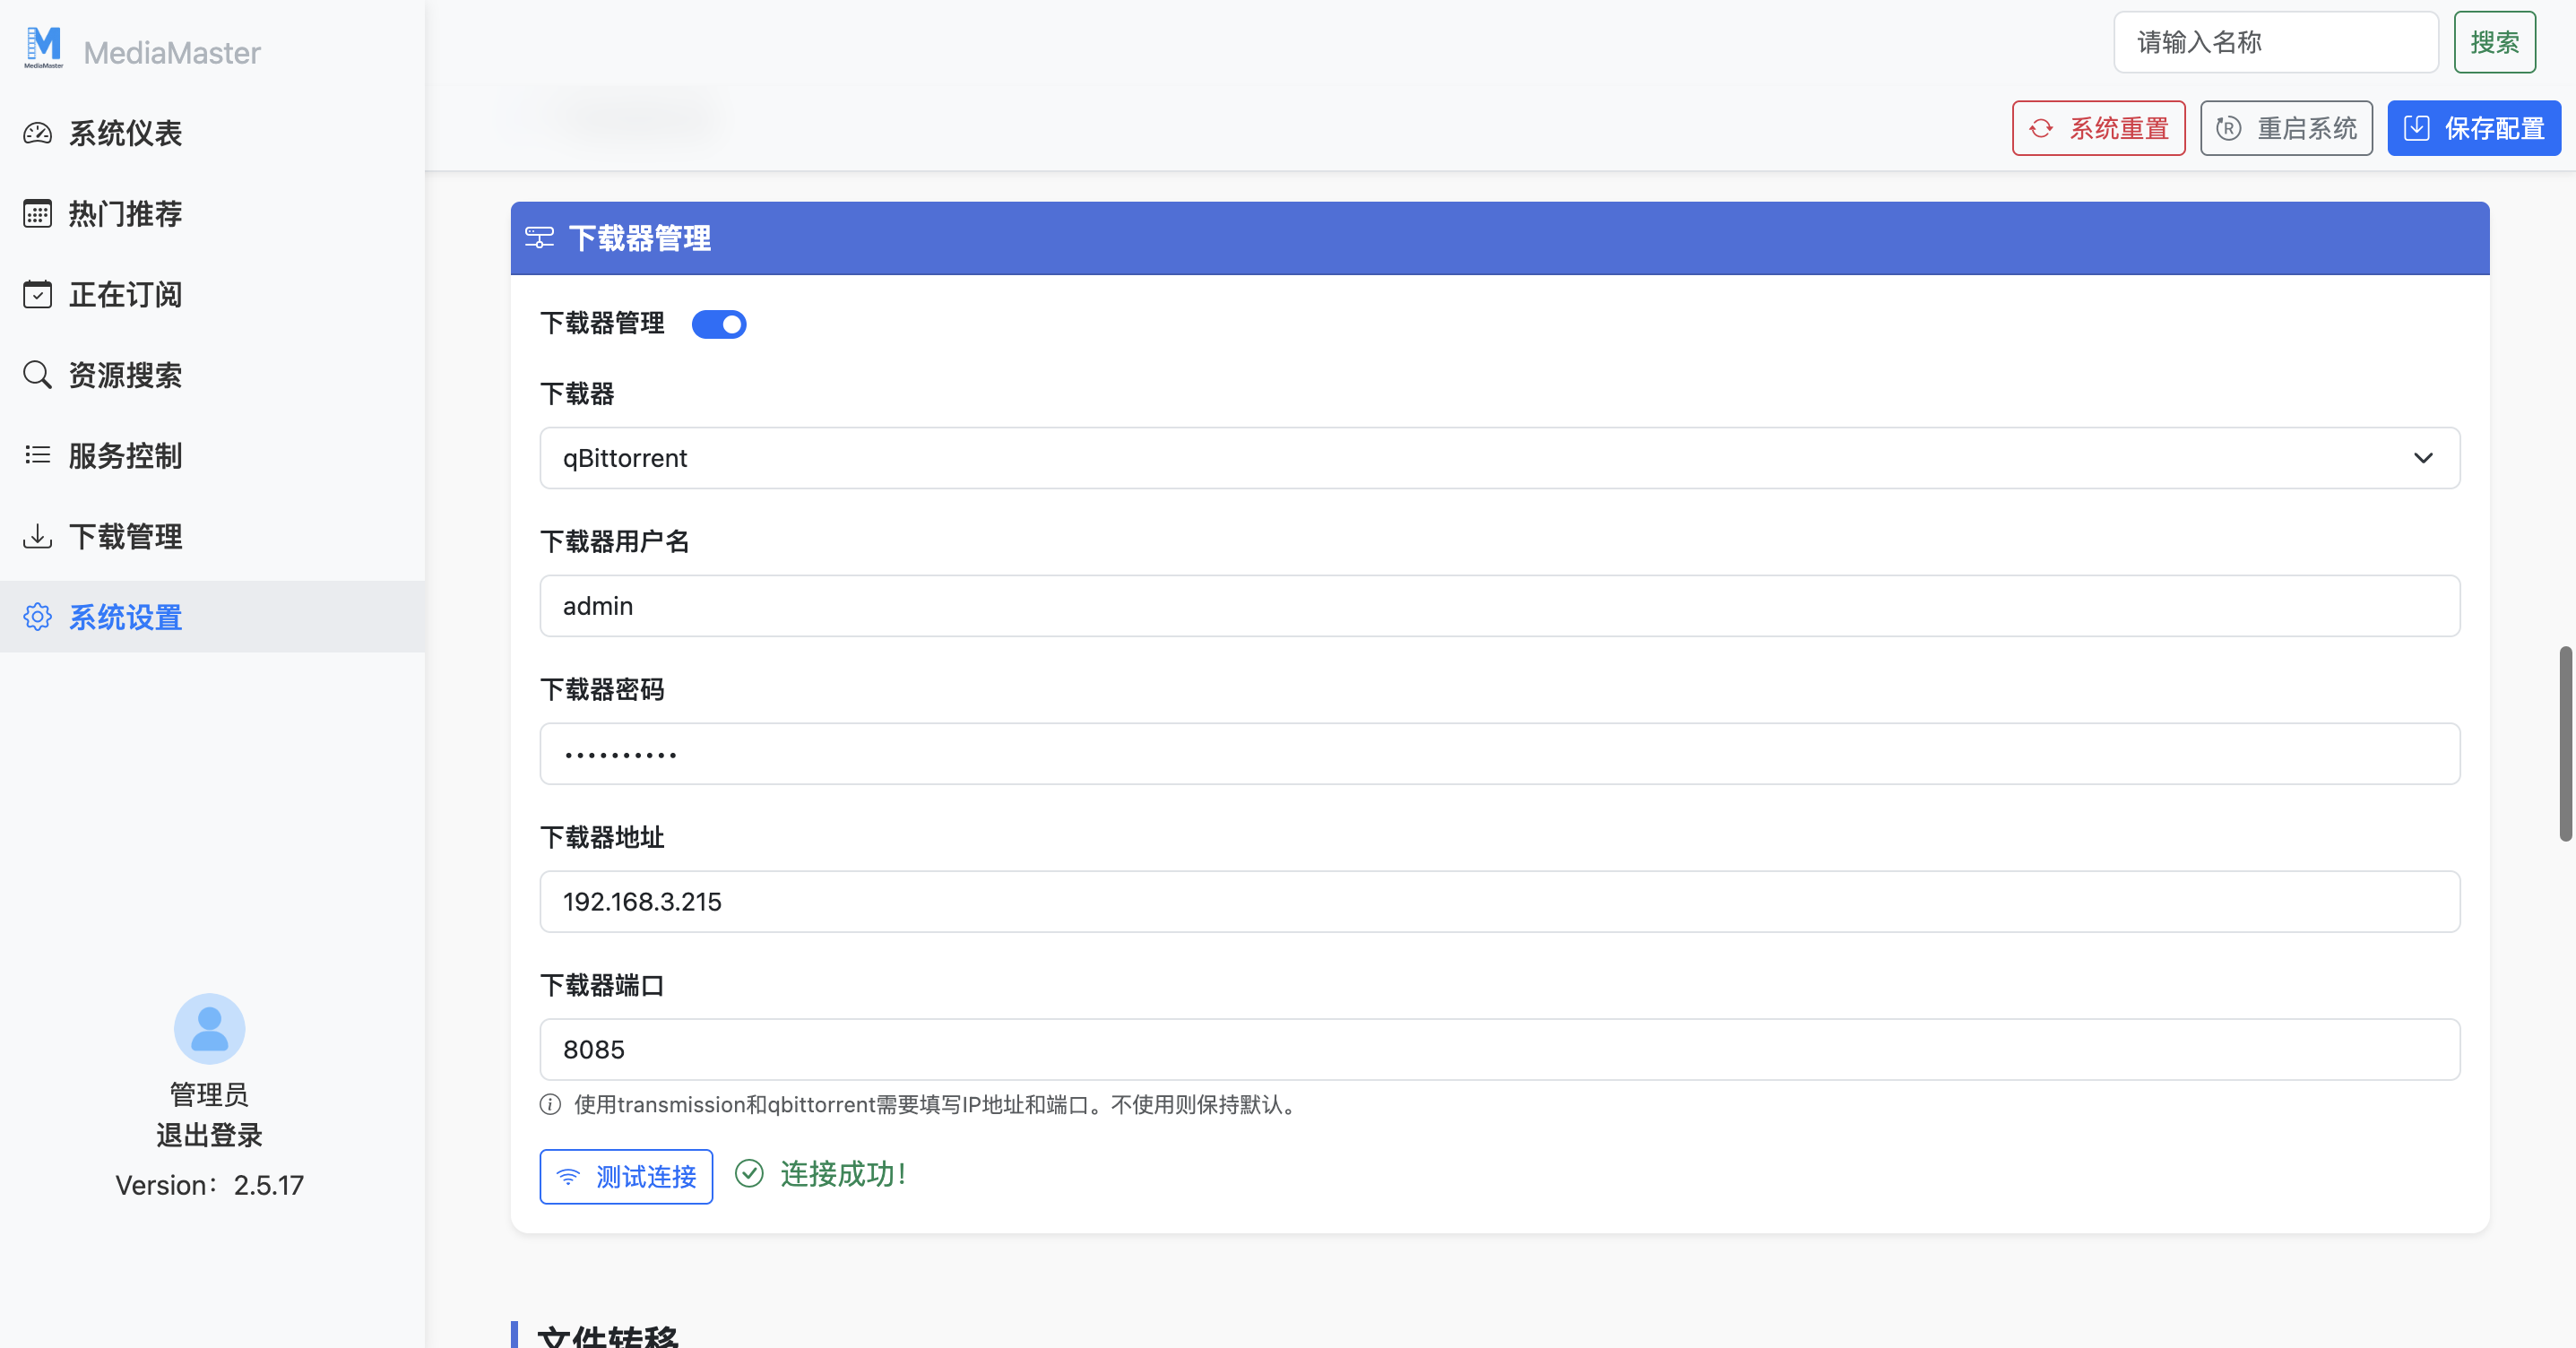
Task: Click the chevron arrow of 下载器 selector
Action: click(2423, 458)
